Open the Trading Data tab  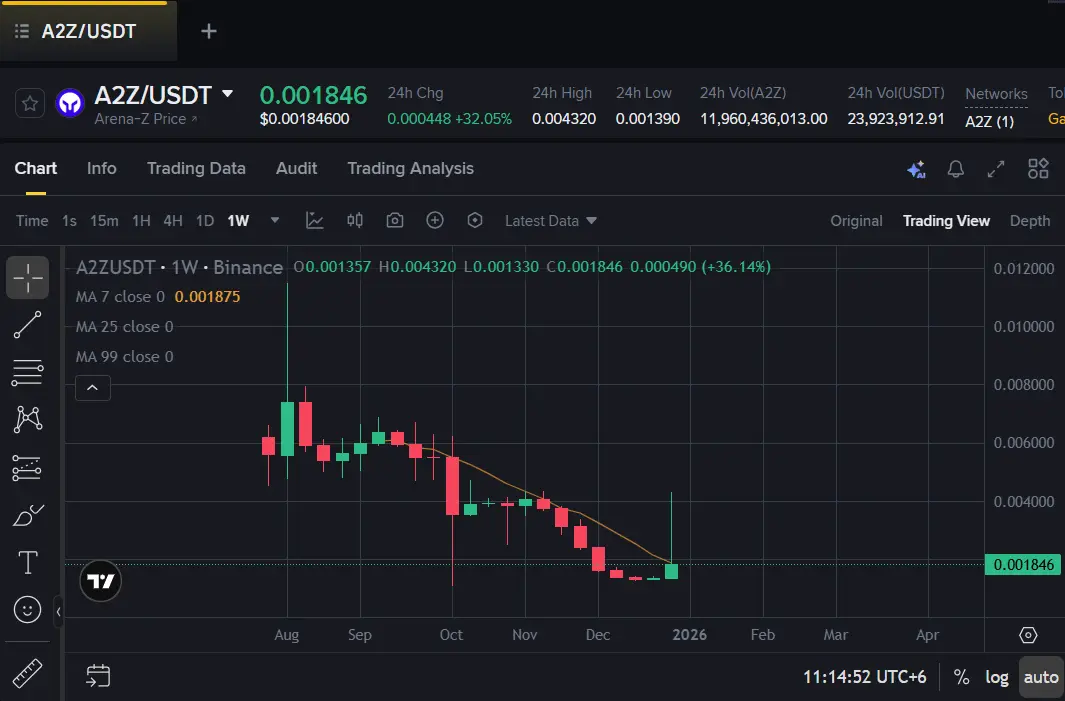point(196,168)
